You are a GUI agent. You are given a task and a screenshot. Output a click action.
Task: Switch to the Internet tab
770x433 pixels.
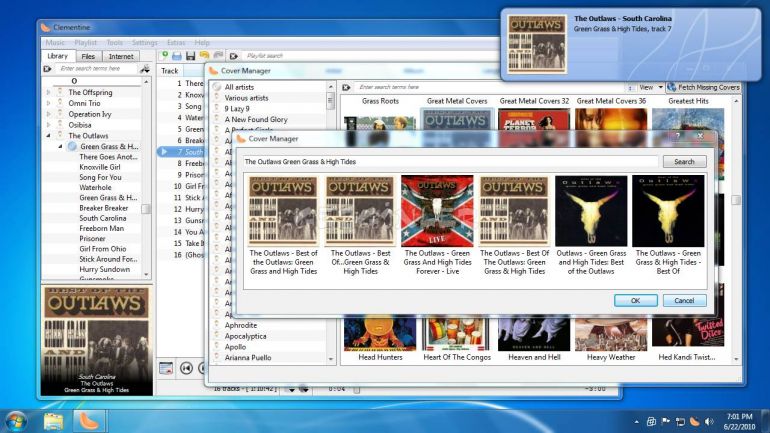(121, 56)
